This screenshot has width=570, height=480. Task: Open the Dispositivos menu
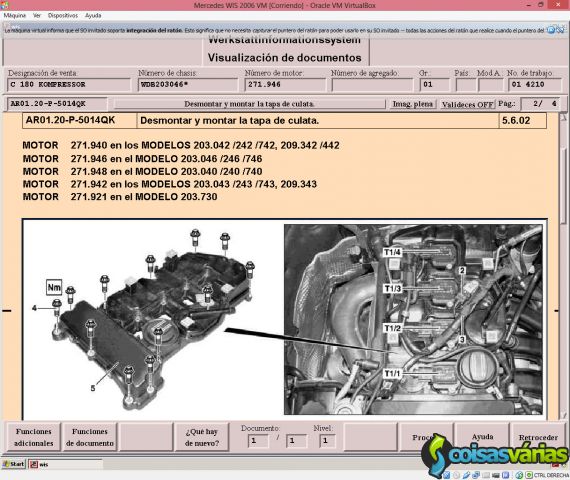(x=63, y=15)
